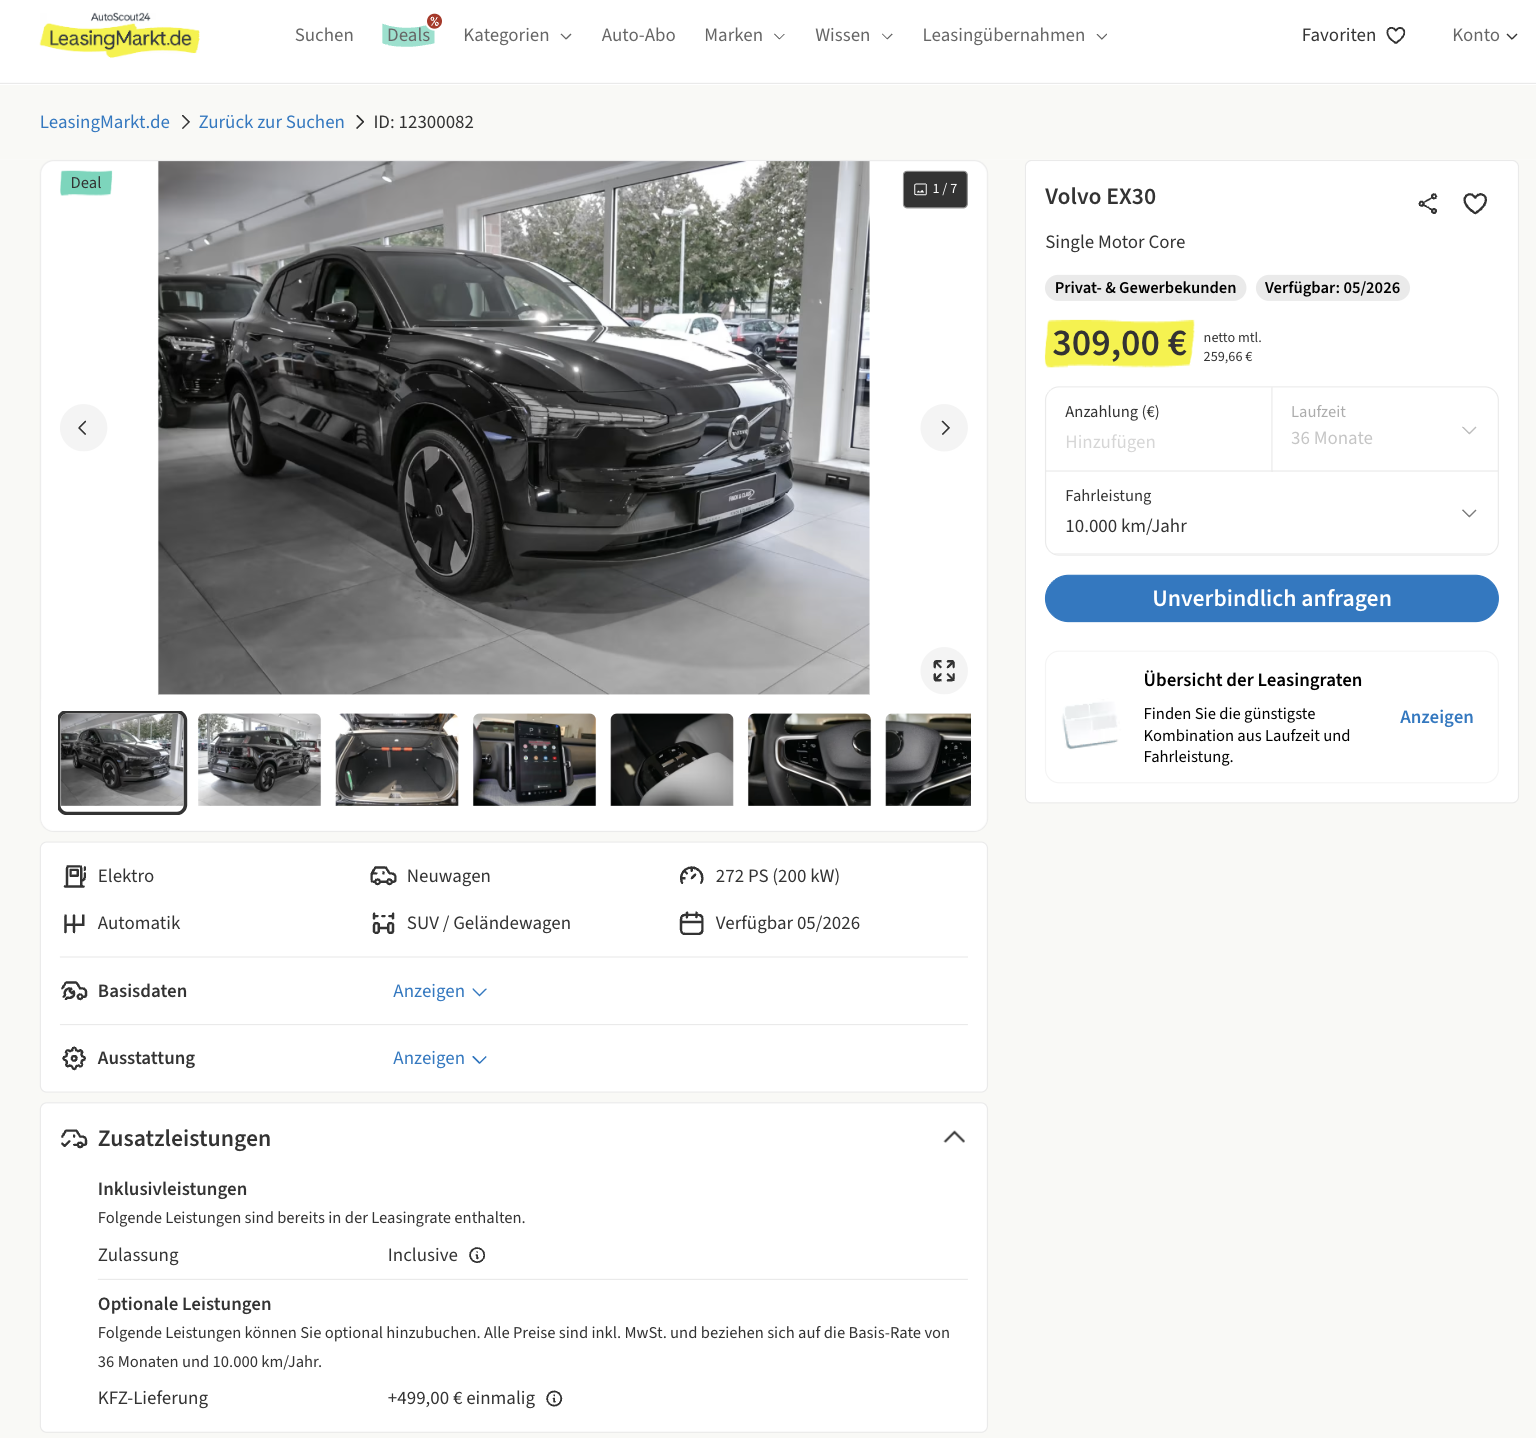Collapse the Zusatzleistungen section

[x=954, y=1137]
